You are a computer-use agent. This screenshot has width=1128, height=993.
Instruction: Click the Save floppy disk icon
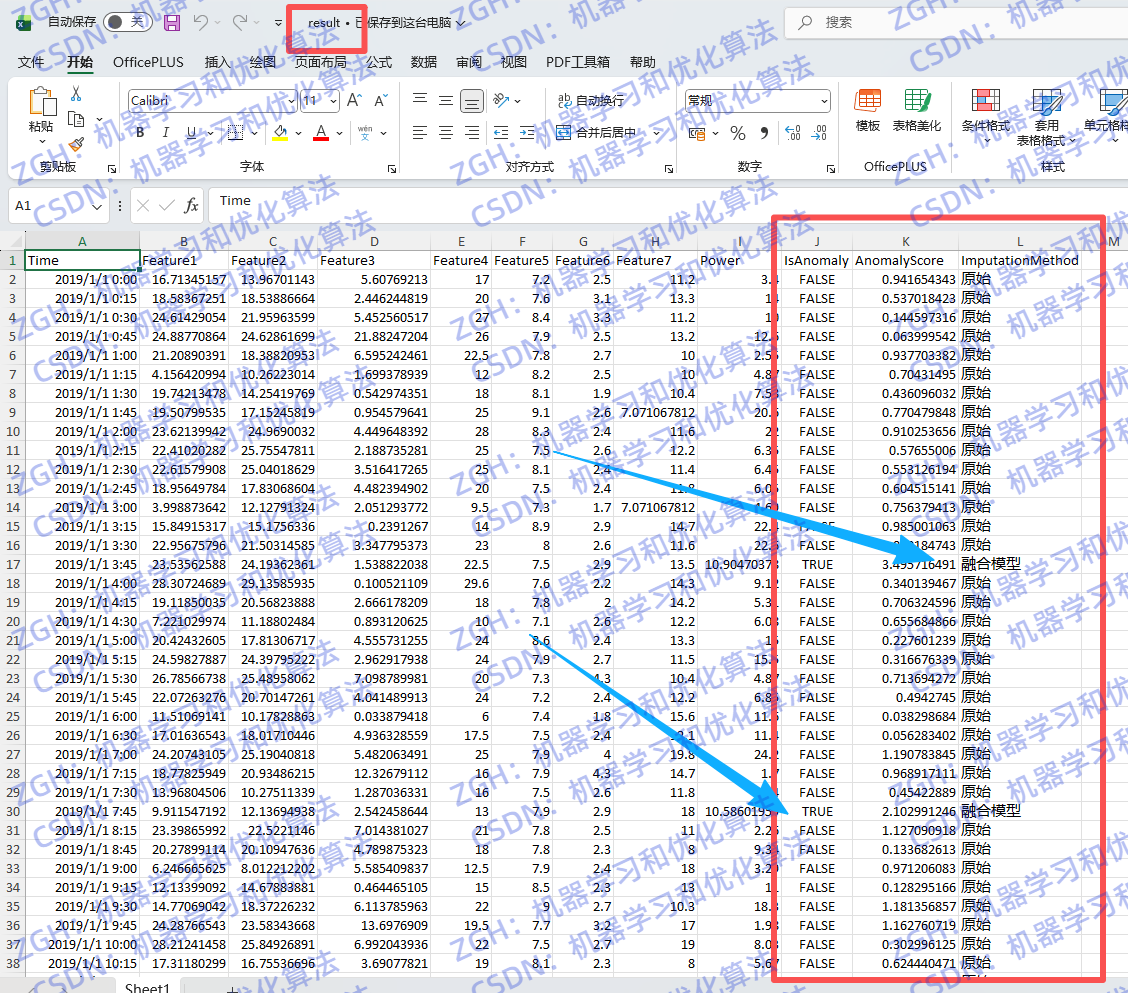(x=172, y=22)
